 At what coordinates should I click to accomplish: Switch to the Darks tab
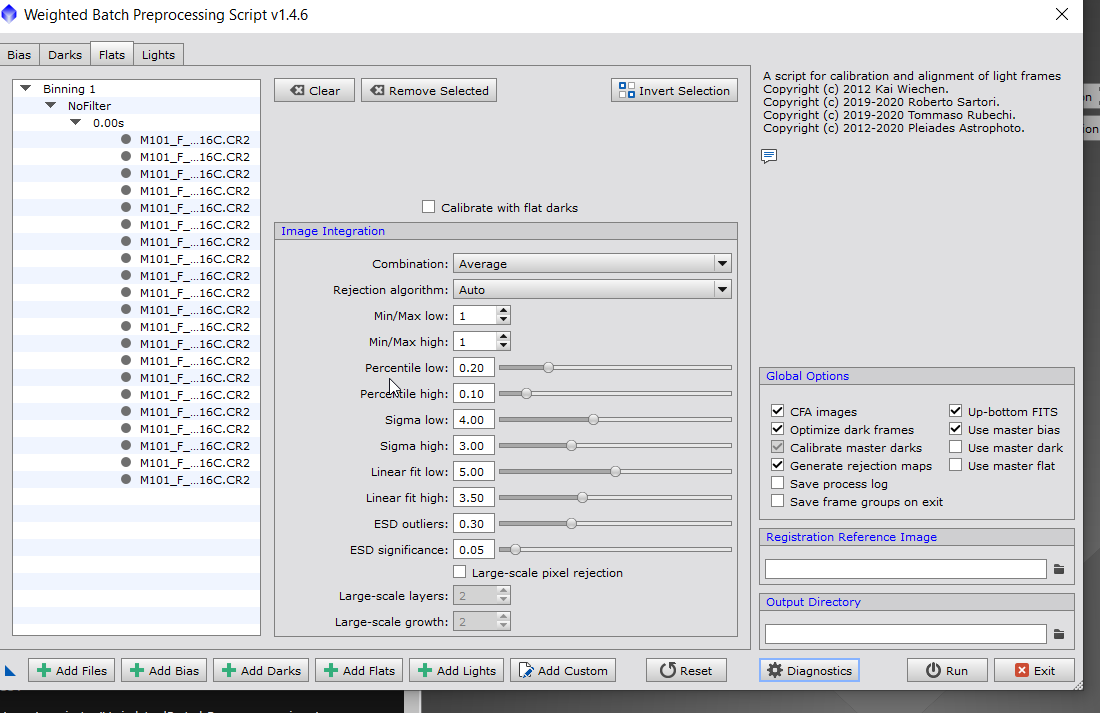pos(65,55)
